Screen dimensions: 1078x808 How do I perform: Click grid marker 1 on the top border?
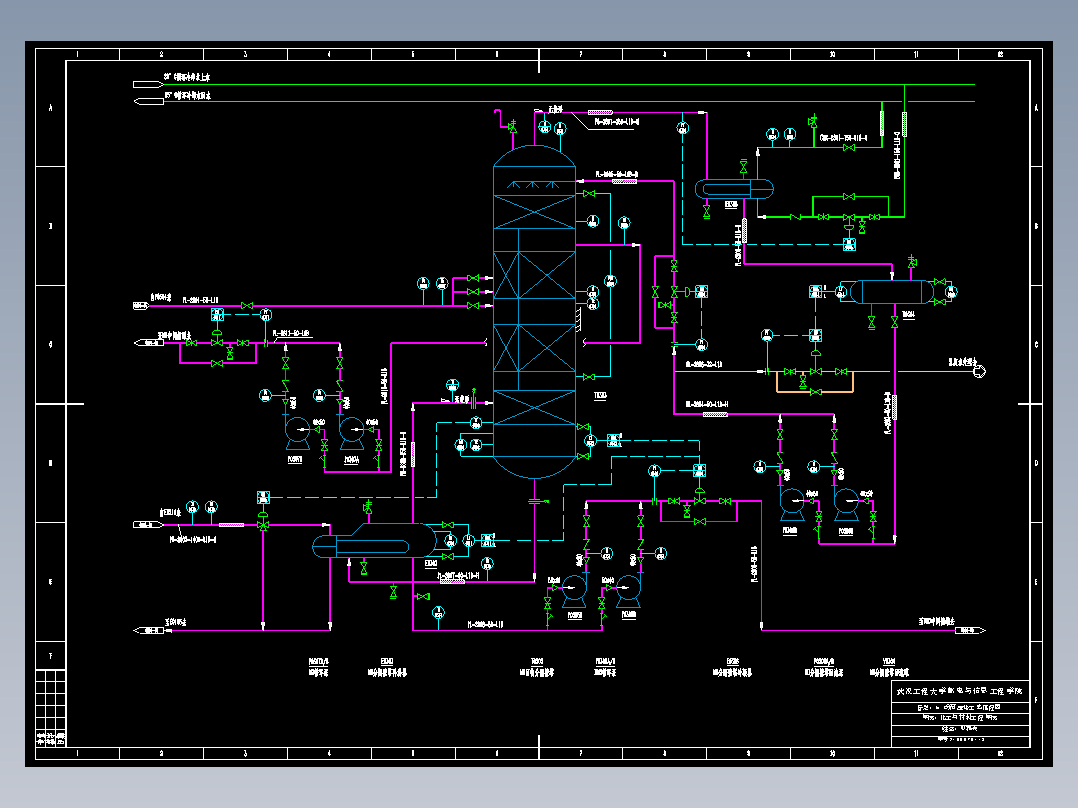point(78,54)
